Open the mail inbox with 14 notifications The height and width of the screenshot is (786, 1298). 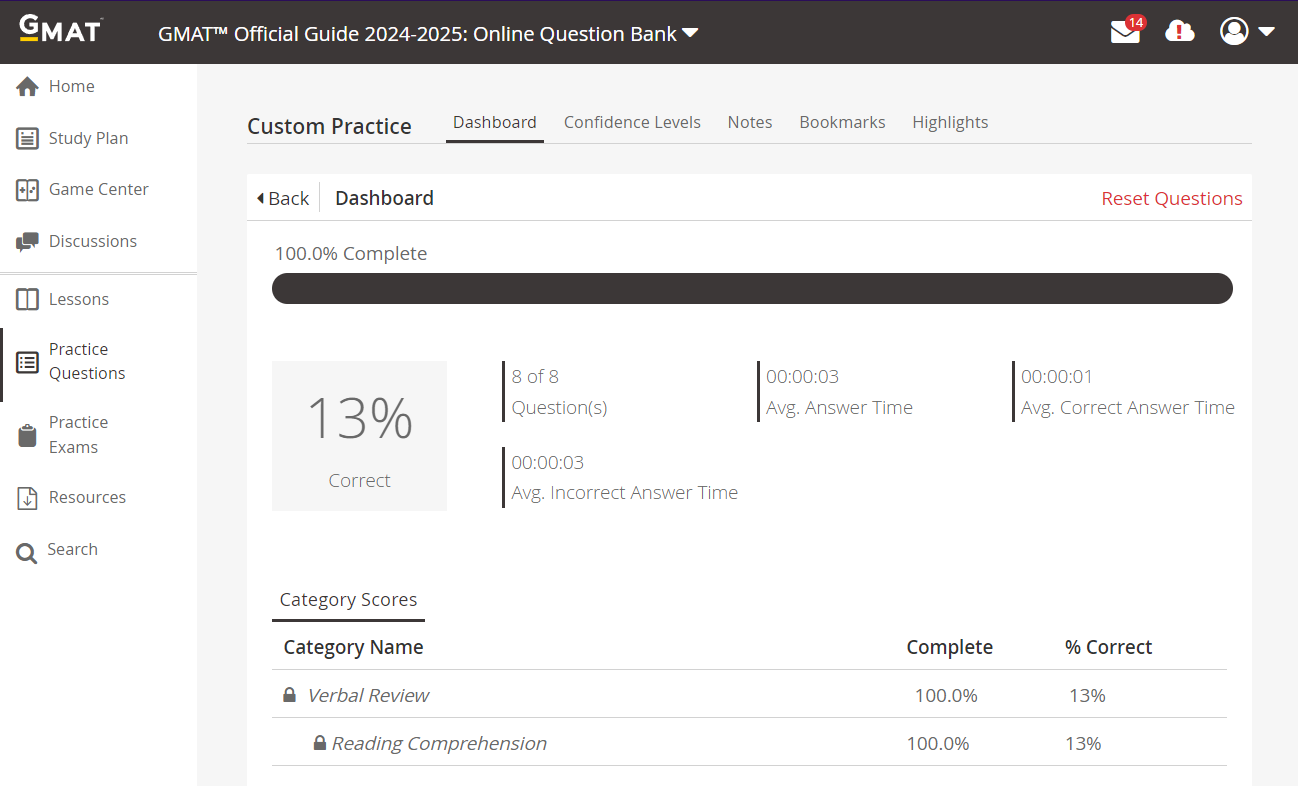click(1125, 32)
